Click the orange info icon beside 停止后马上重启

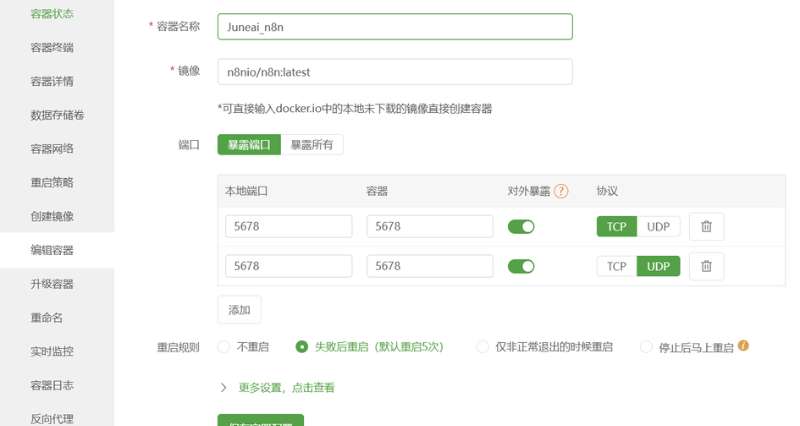click(x=743, y=345)
